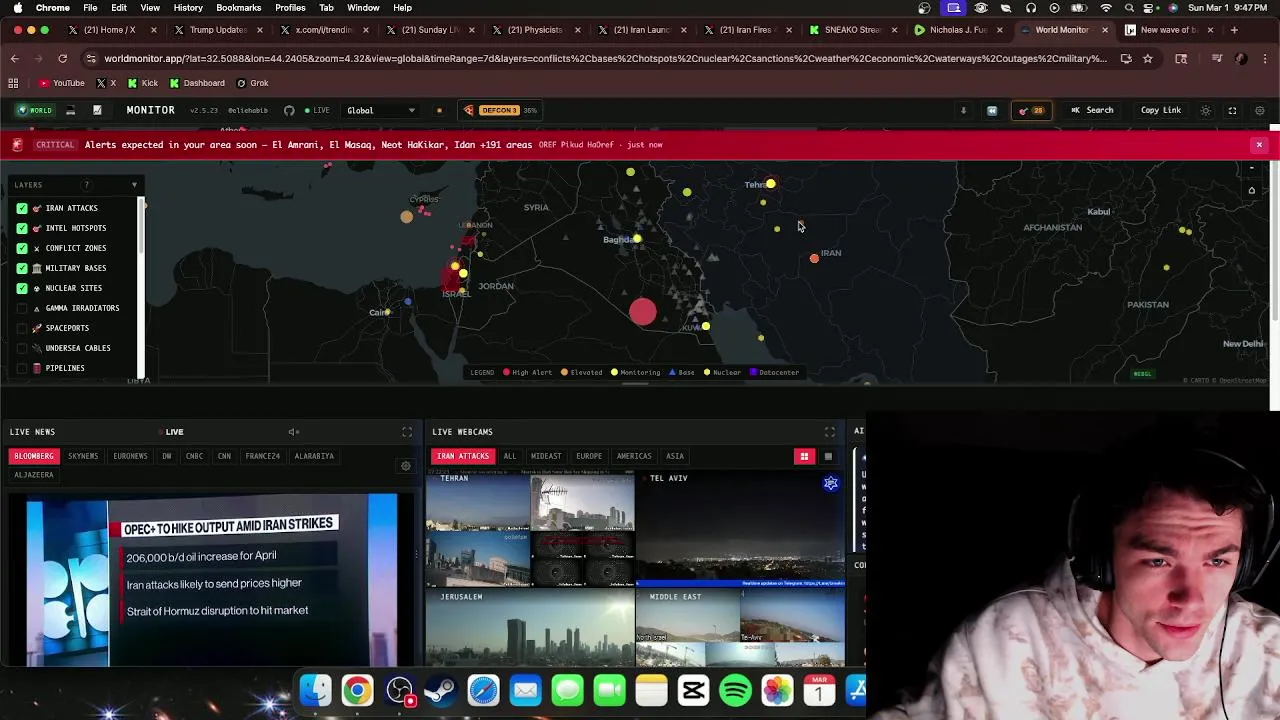Select the World variant button
This screenshot has width=1280, height=720.
tap(34, 110)
